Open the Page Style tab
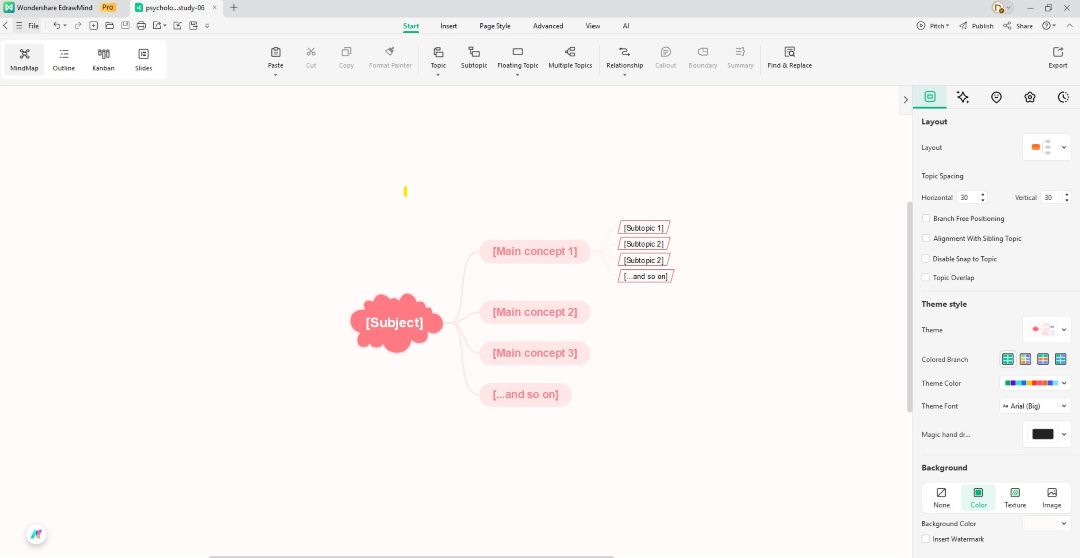The width and height of the screenshot is (1080, 558). (x=495, y=26)
